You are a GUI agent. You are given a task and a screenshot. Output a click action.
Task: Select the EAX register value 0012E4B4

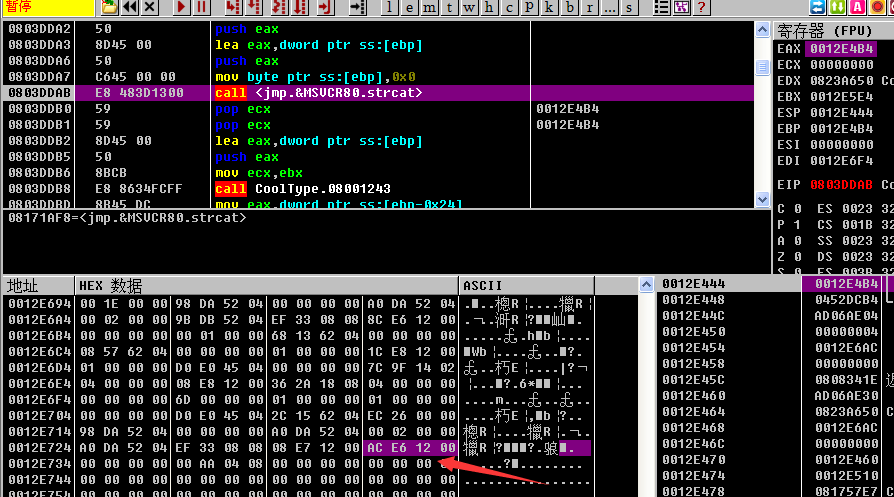point(842,48)
